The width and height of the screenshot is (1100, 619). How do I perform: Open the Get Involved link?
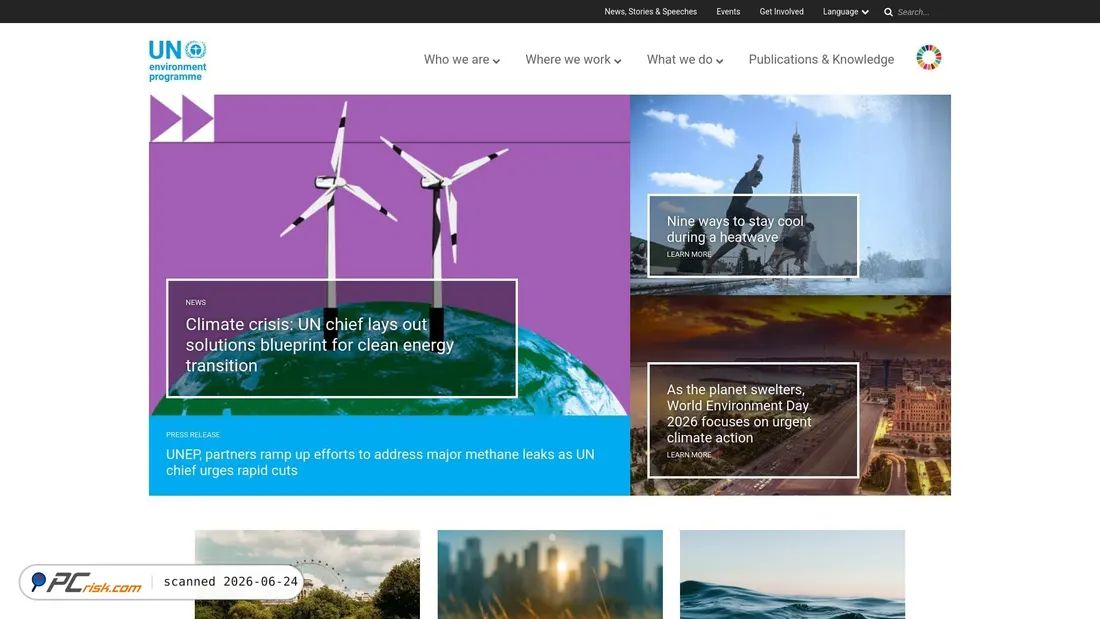[x=781, y=12]
